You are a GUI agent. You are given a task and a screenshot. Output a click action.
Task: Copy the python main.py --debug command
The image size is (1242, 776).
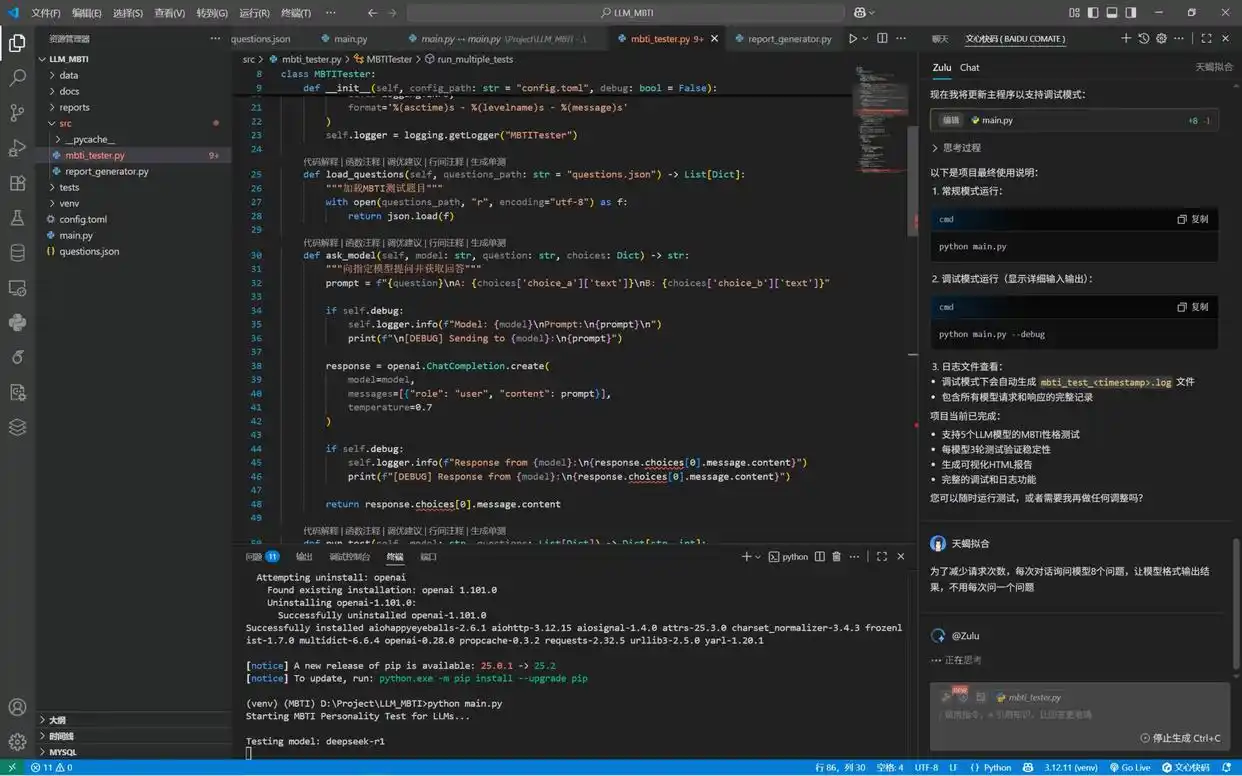1192,307
